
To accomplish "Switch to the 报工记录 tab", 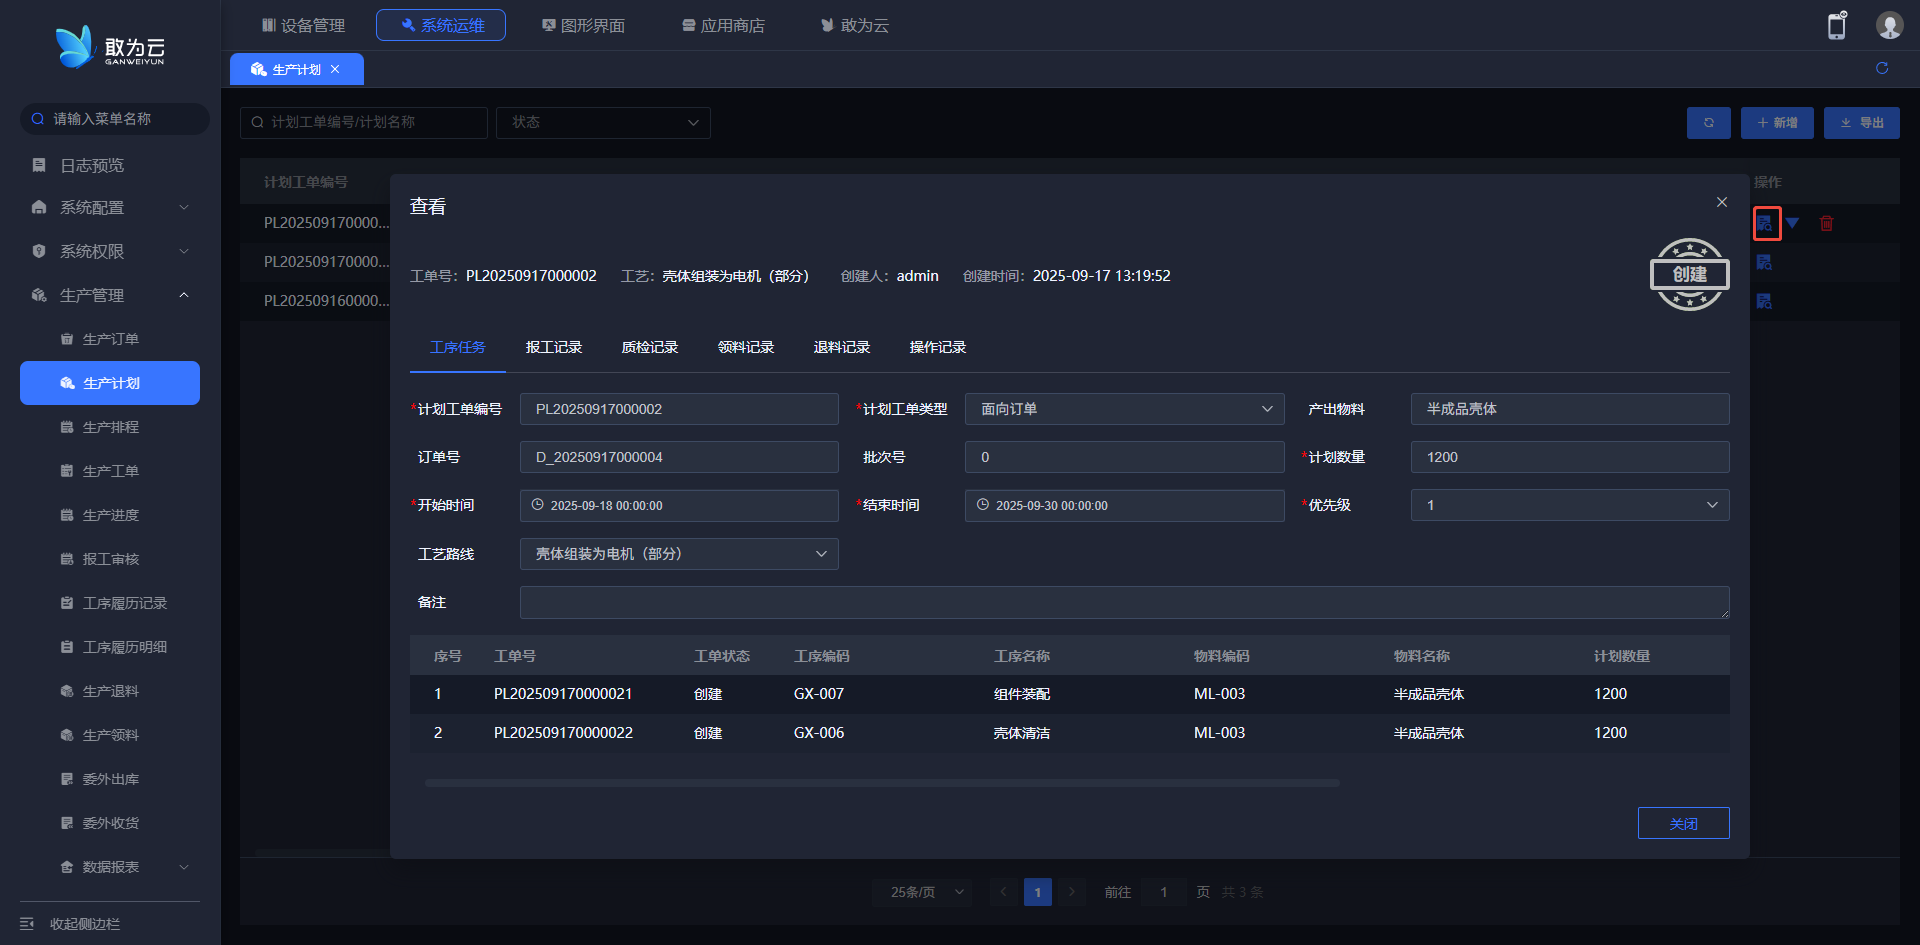I will [x=554, y=347].
